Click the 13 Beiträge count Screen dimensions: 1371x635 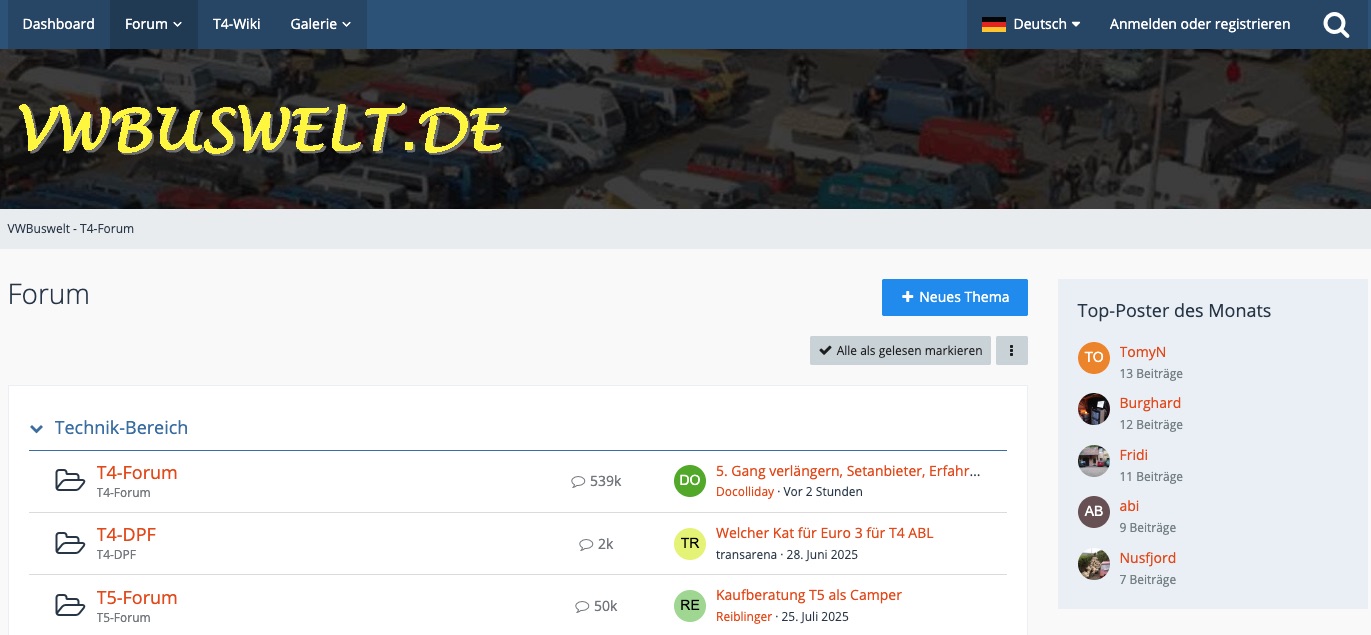click(1151, 374)
